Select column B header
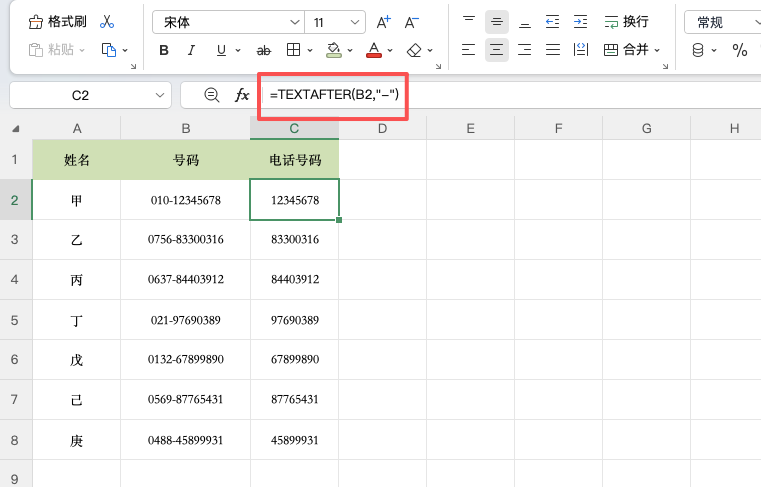 point(185,129)
